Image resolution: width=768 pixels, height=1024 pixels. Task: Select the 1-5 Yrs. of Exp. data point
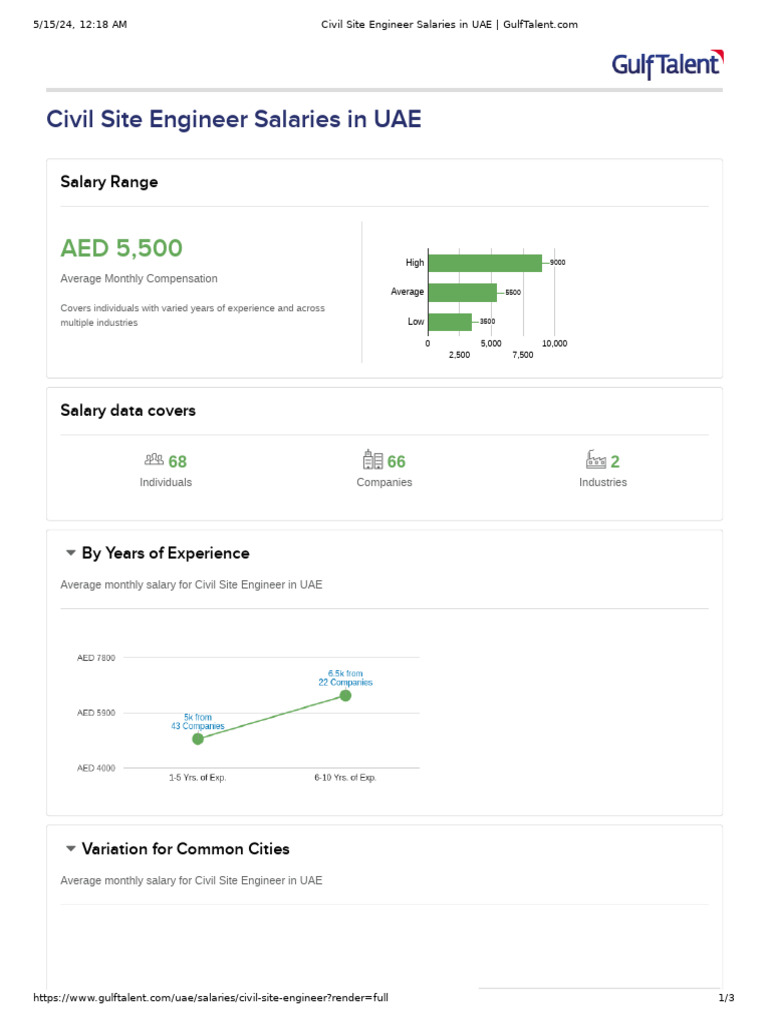click(x=198, y=739)
